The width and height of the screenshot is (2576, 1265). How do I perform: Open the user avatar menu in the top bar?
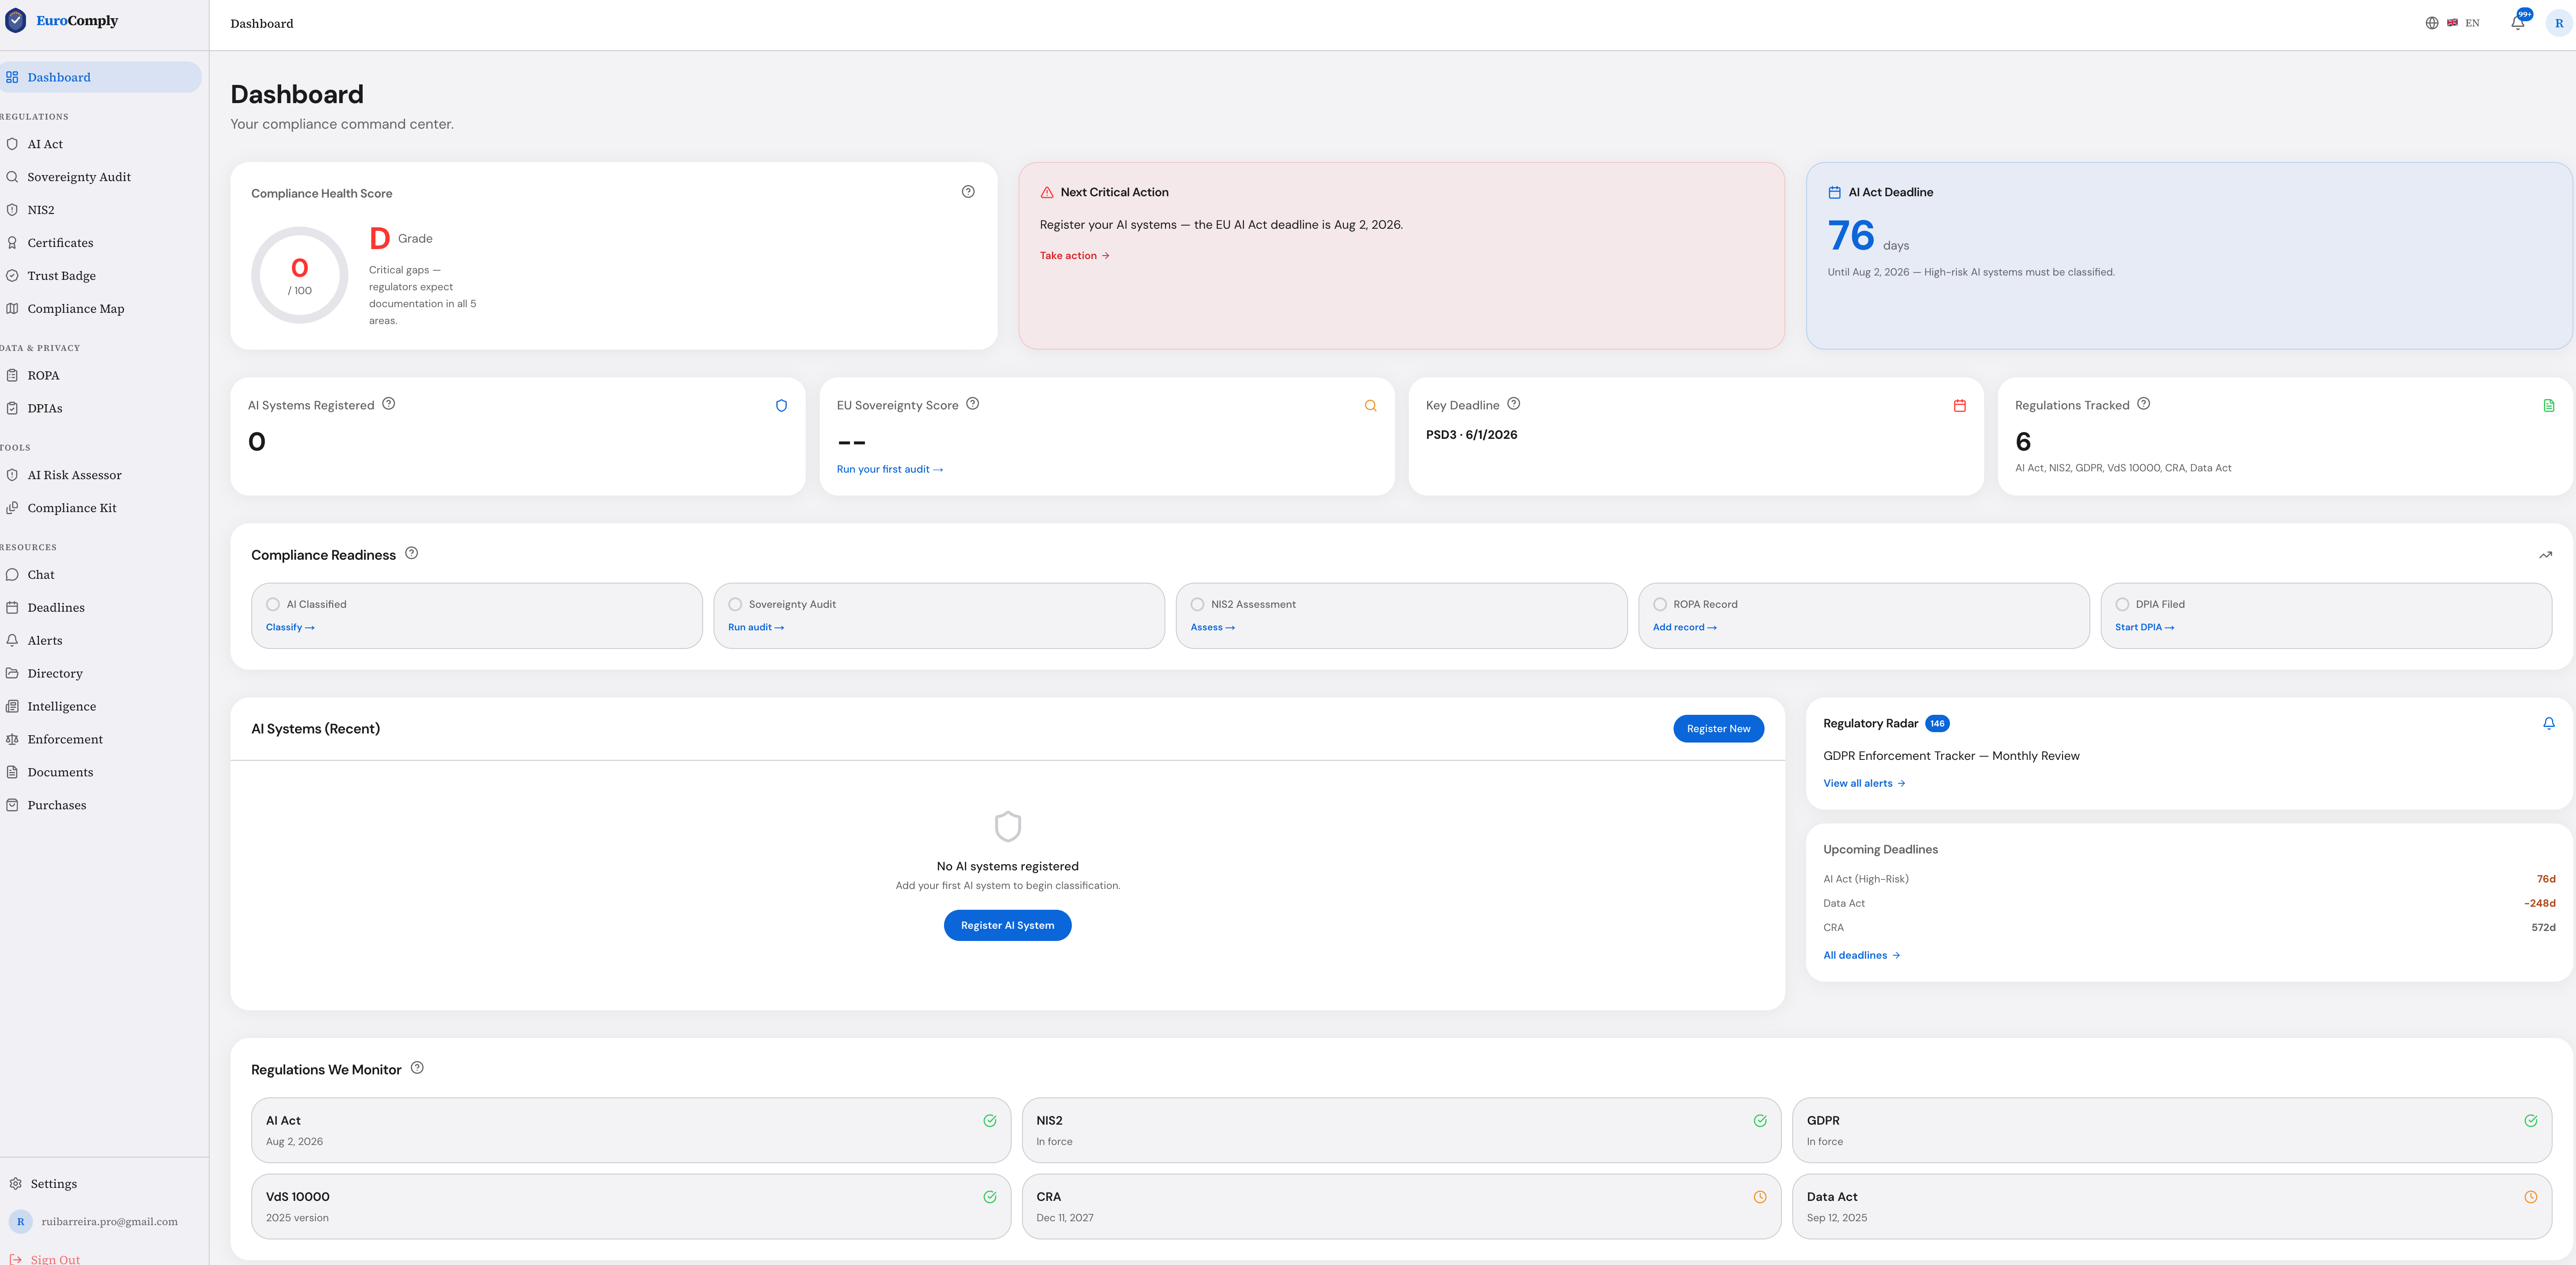pyautogui.click(x=2559, y=23)
